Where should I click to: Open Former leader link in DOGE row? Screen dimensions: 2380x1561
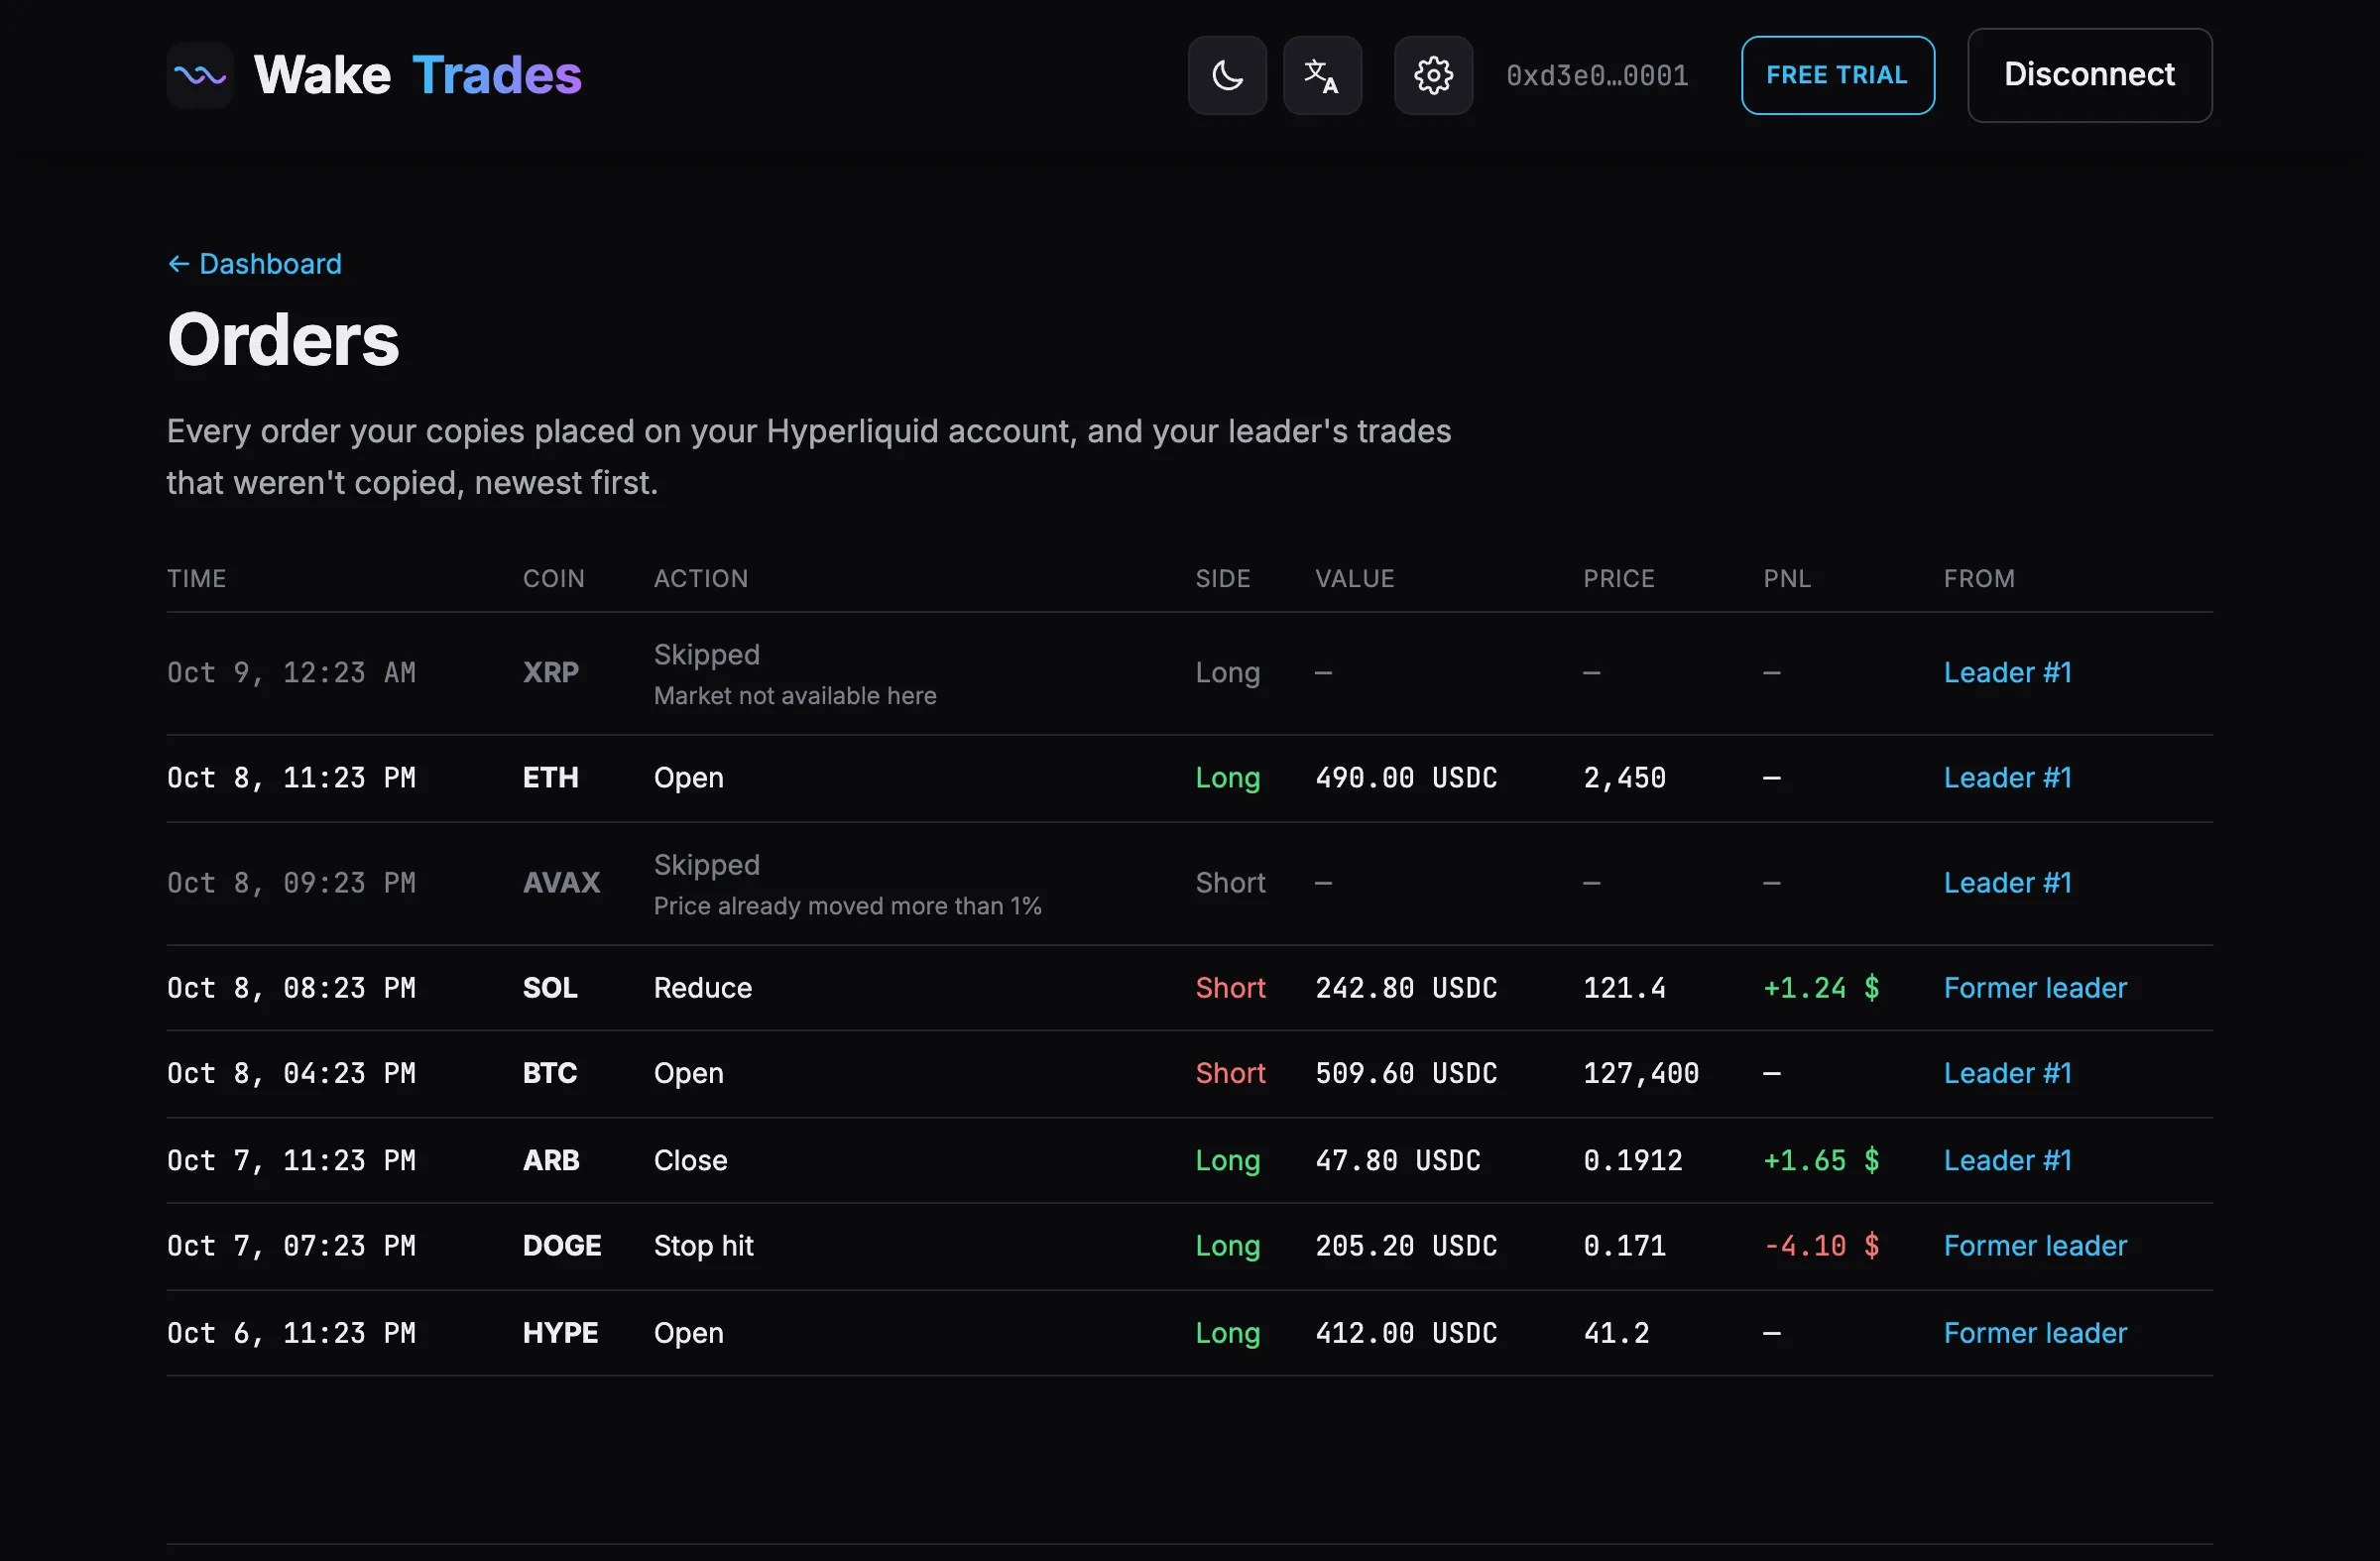coord(2035,1246)
